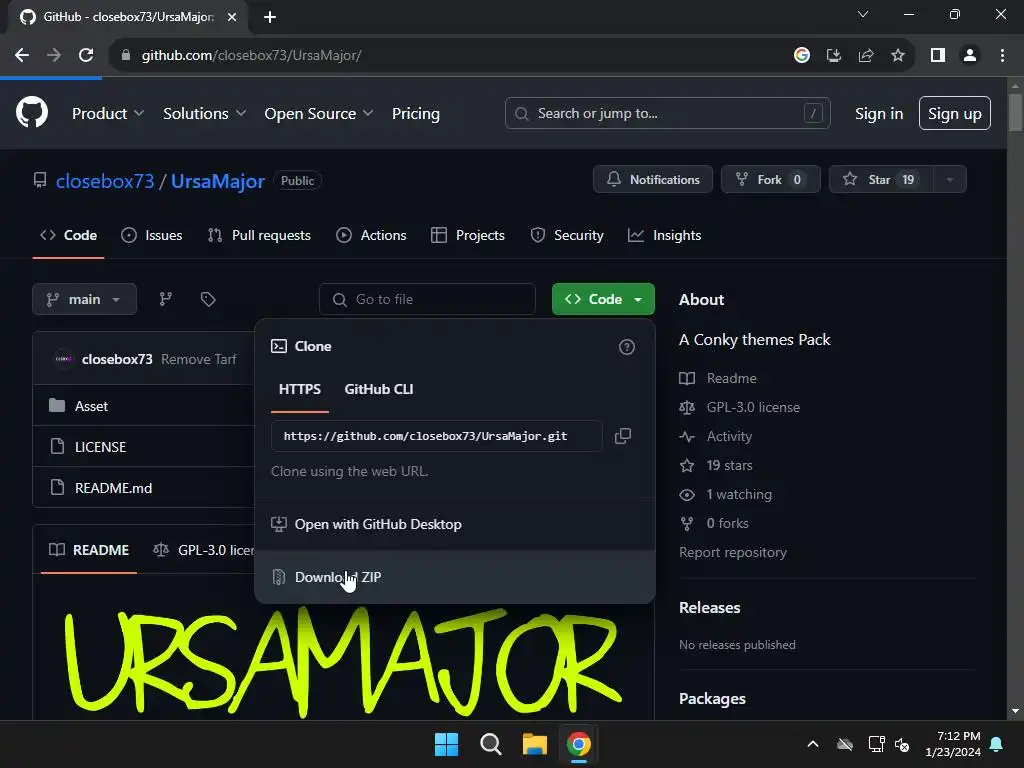Open Chrome three-dot menu
Image resolution: width=1024 pixels, height=768 pixels.
pos(1002,56)
